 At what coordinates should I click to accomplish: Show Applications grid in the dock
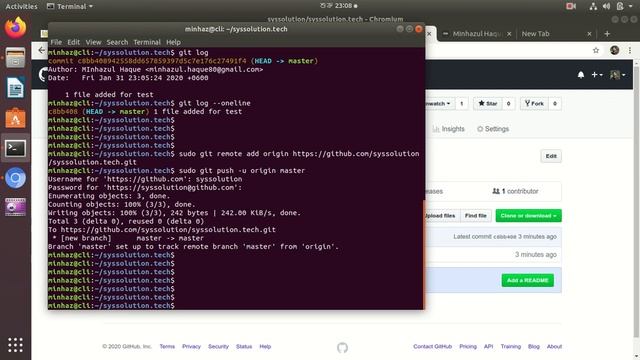(x=15, y=345)
